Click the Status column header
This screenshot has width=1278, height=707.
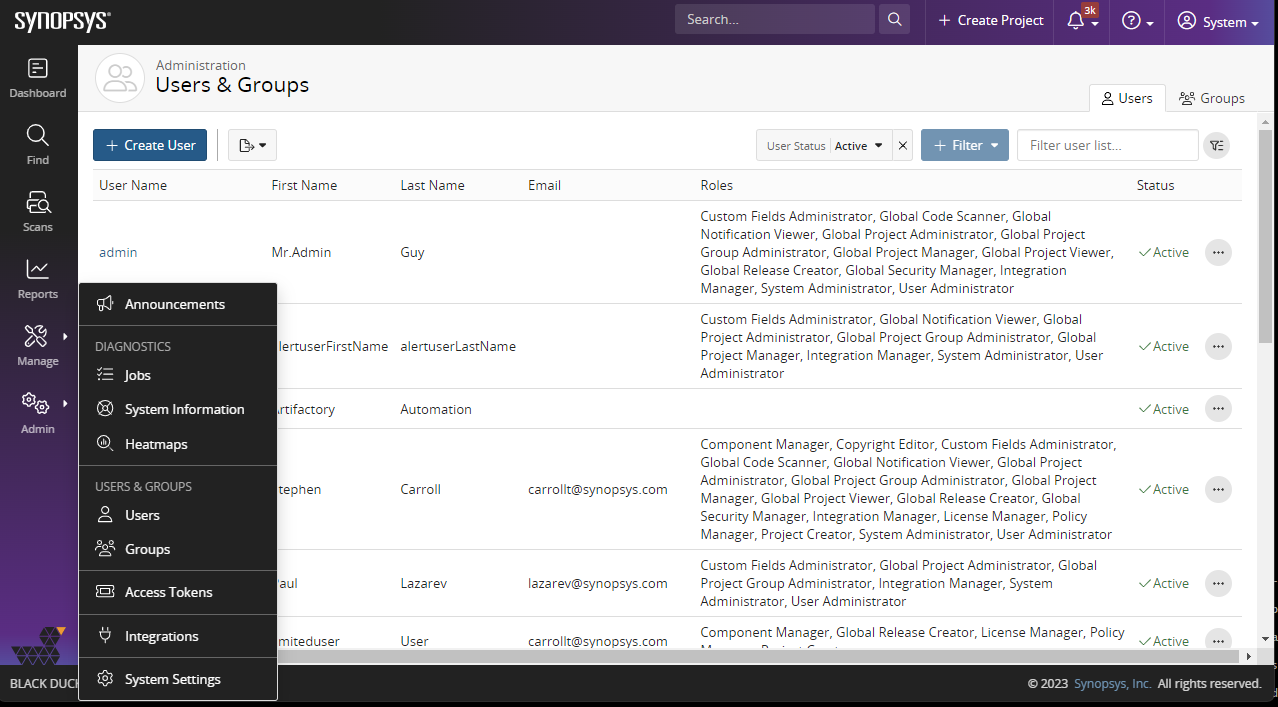click(x=1155, y=185)
